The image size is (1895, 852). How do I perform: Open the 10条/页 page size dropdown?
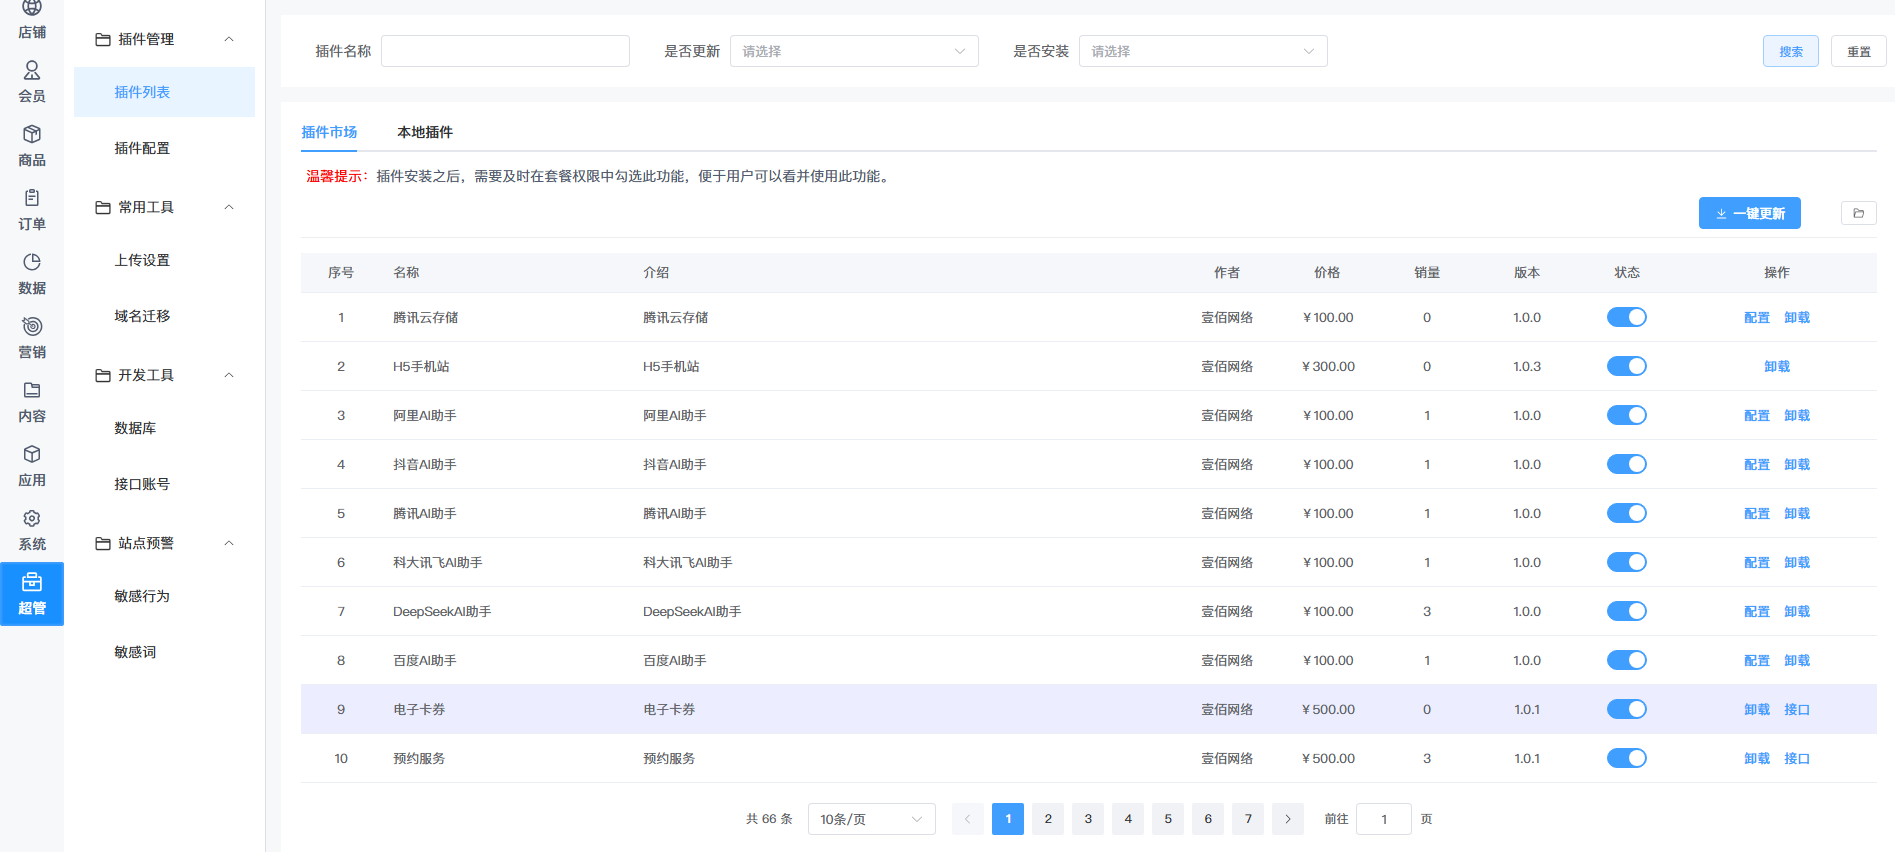point(872,819)
